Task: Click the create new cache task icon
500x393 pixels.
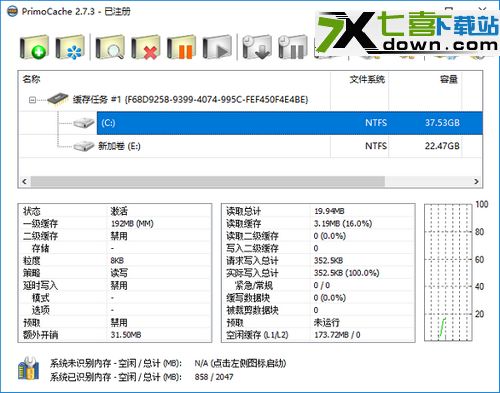Action: point(34,47)
